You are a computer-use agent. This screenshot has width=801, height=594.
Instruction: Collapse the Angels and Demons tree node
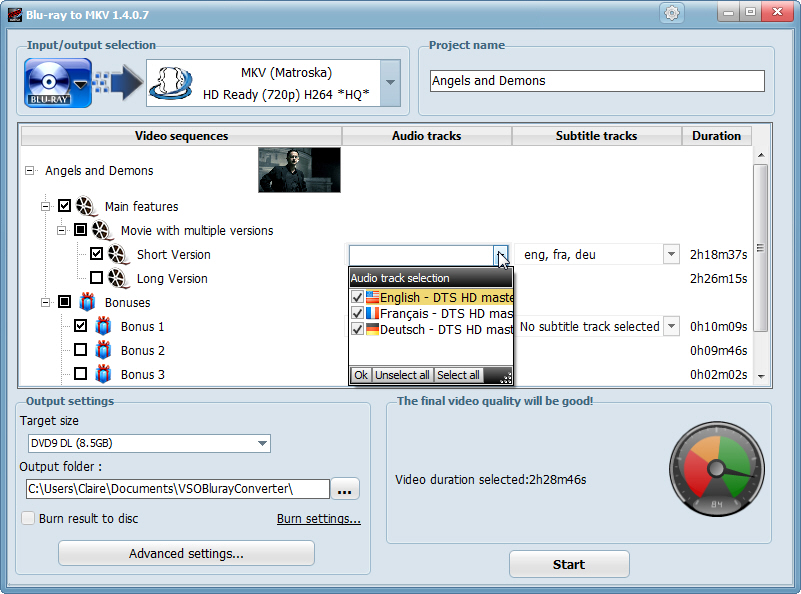coord(30,171)
